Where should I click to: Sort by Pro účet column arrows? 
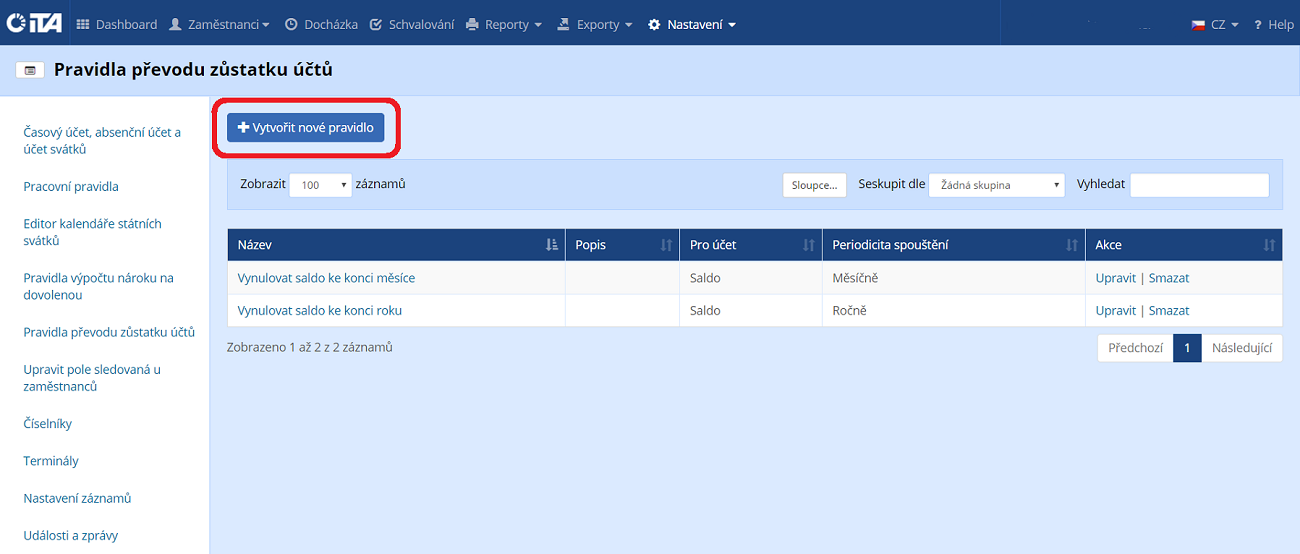coord(809,245)
